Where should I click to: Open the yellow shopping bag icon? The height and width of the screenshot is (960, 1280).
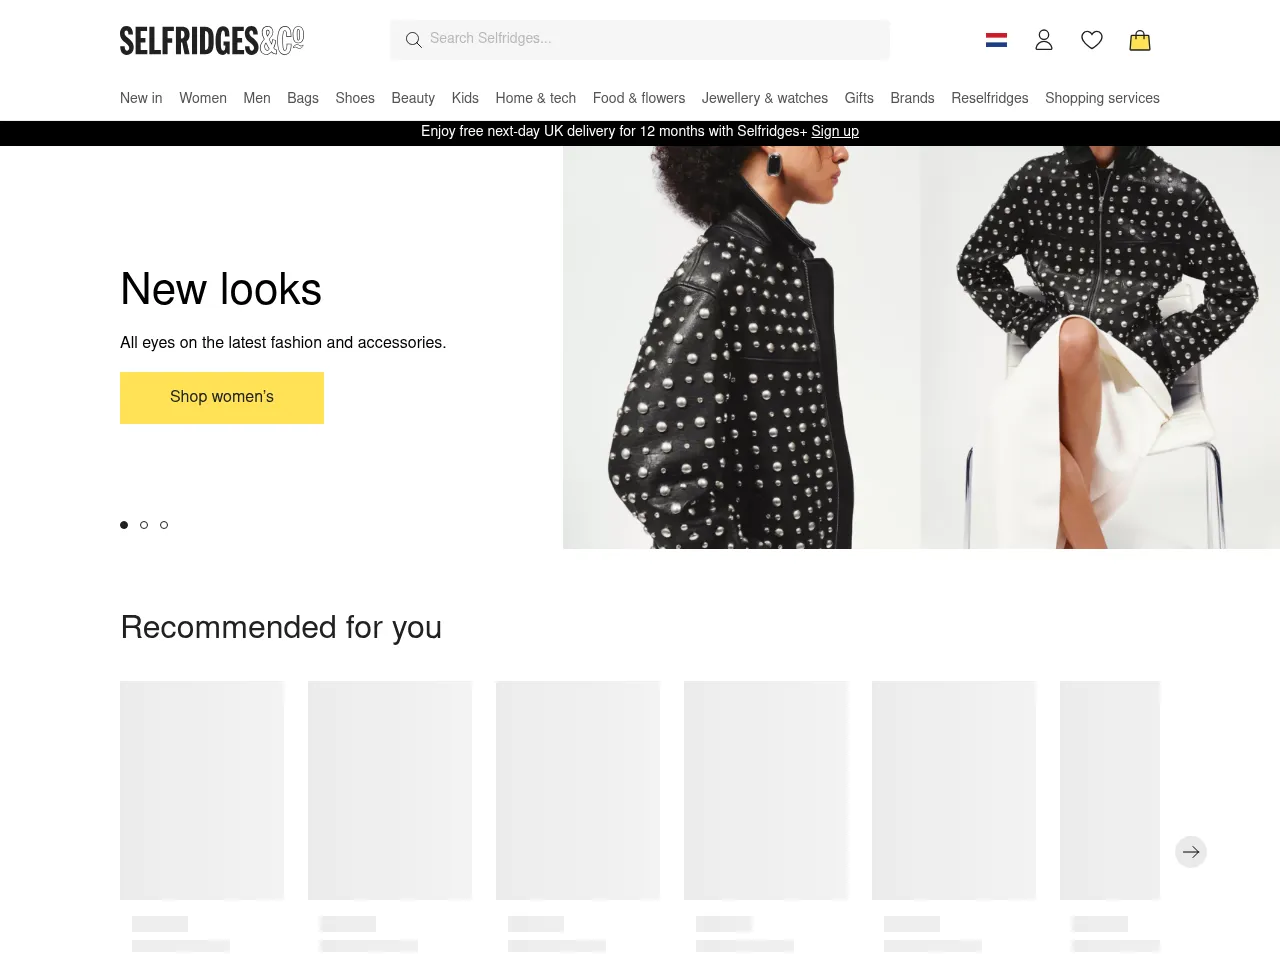pos(1140,40)
